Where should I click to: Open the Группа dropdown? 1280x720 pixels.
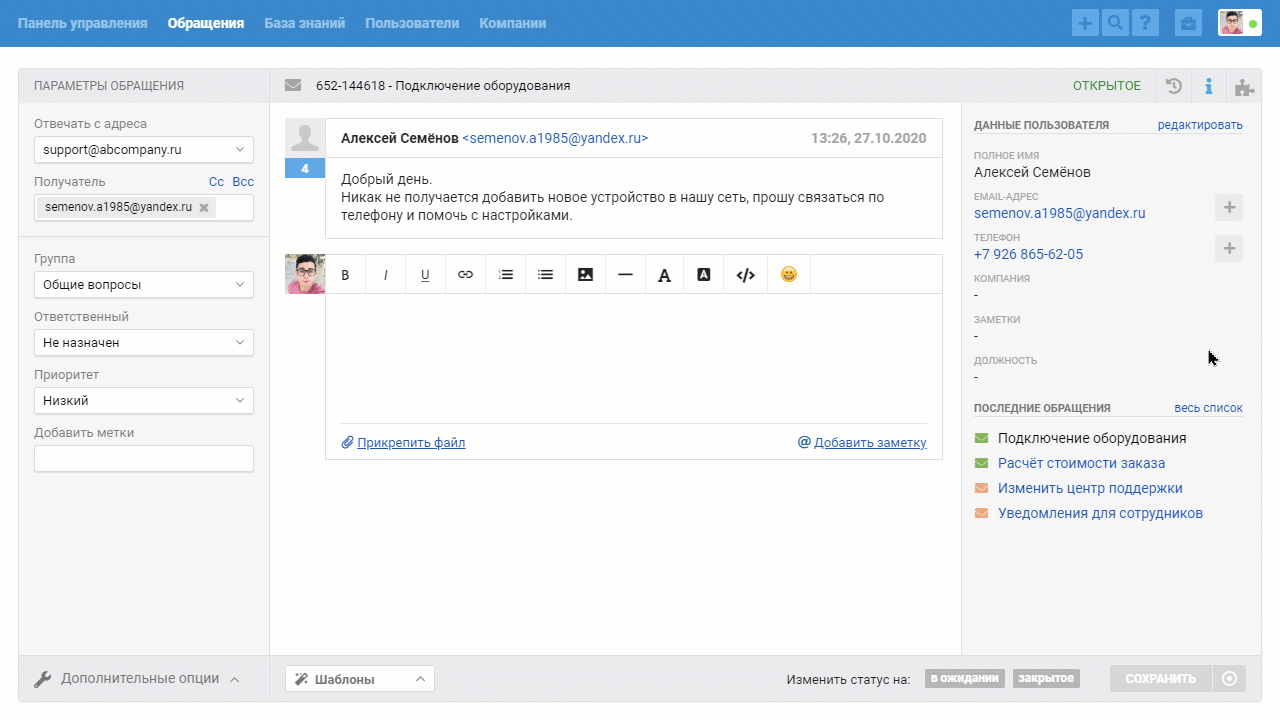pyautogui.click(x=143, y=284)
